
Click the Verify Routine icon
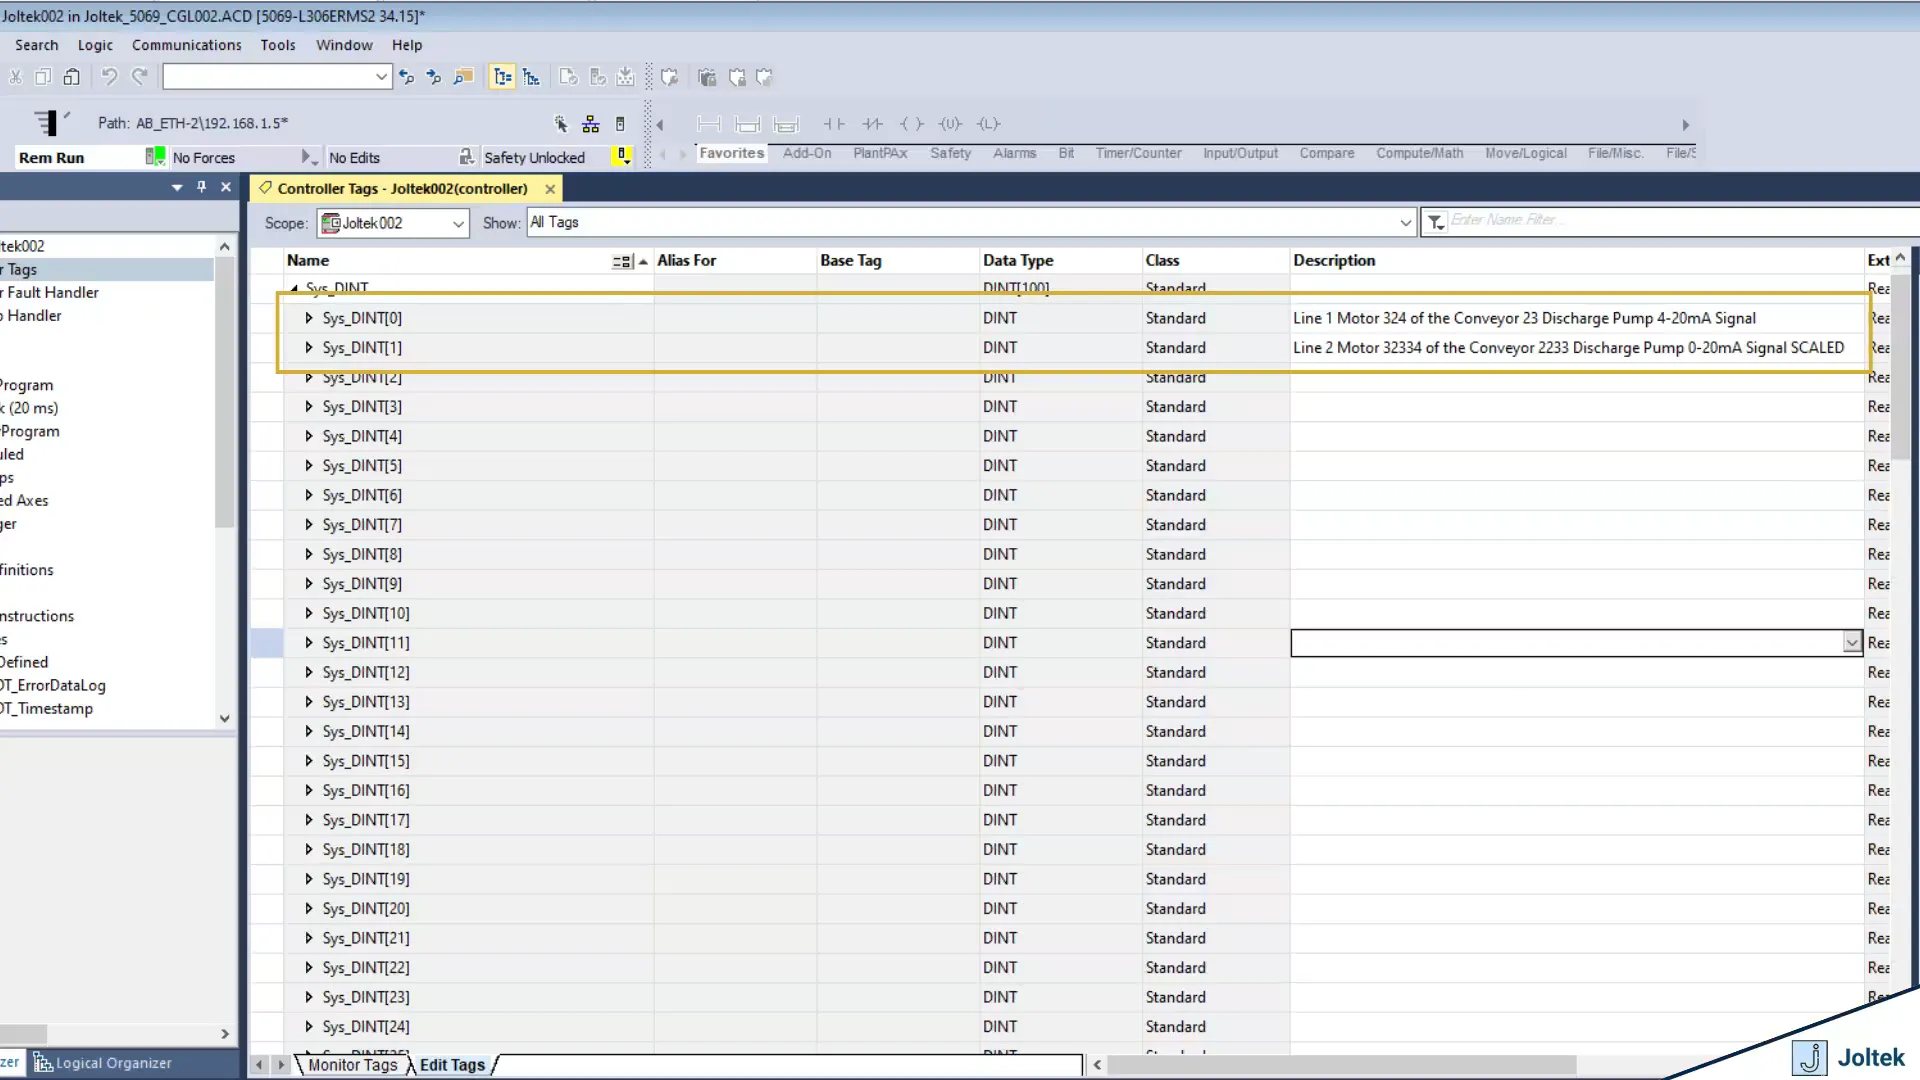[568, 77]
